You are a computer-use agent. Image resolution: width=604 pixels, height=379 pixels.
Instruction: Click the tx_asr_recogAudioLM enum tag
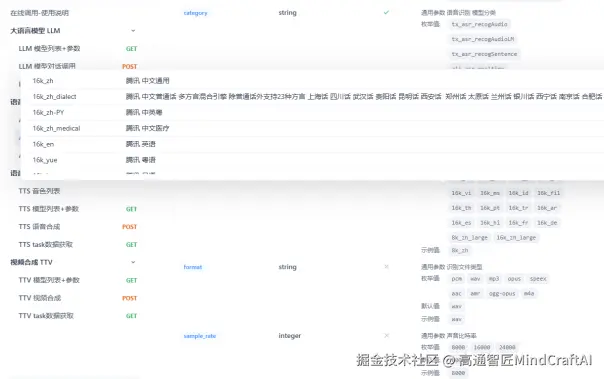483,39
